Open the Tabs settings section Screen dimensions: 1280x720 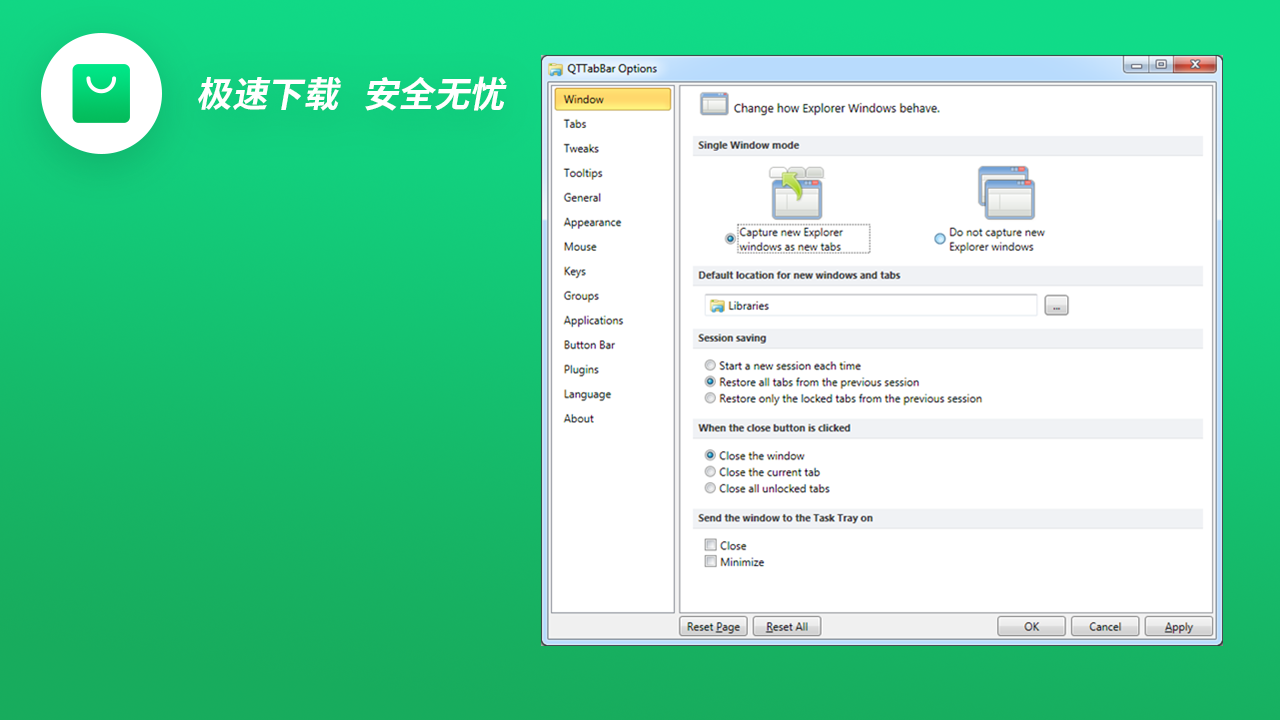tap(575, 123)
